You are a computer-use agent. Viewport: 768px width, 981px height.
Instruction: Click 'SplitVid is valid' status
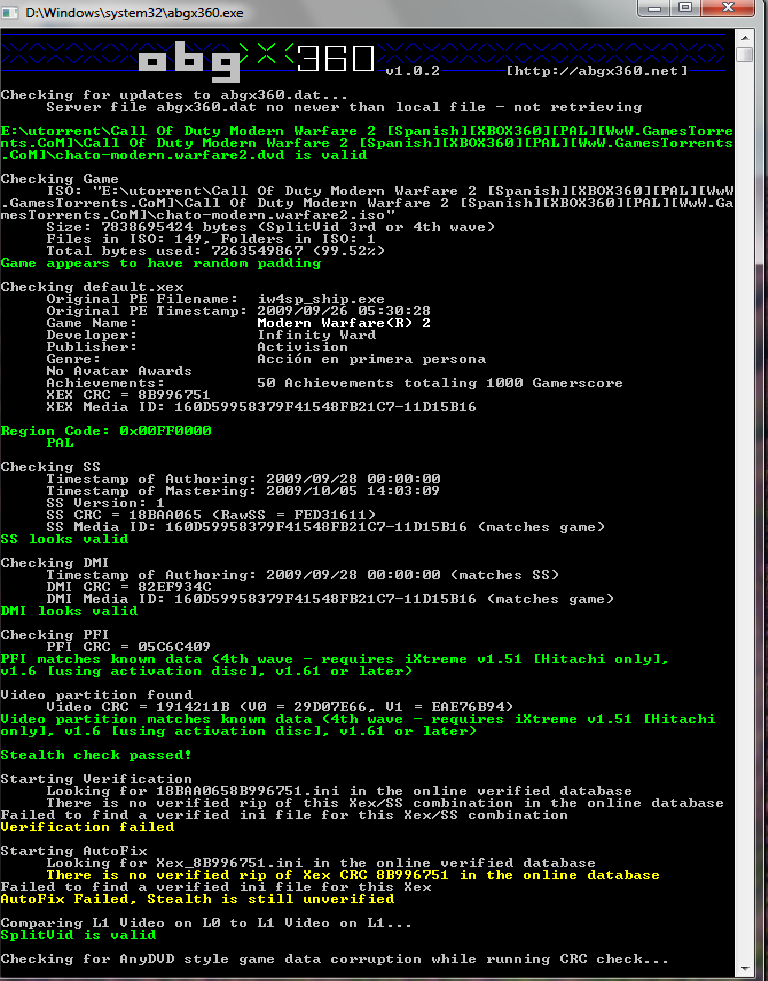tap(78, 935)
